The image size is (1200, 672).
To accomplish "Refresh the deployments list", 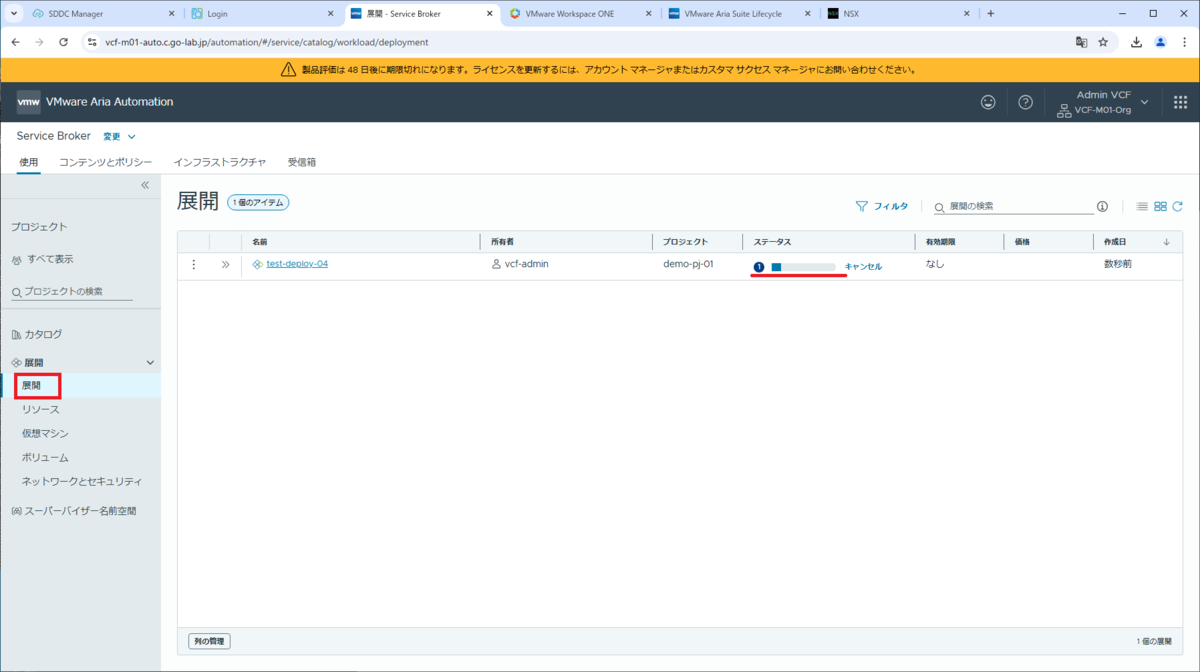I will point(1177,206).
